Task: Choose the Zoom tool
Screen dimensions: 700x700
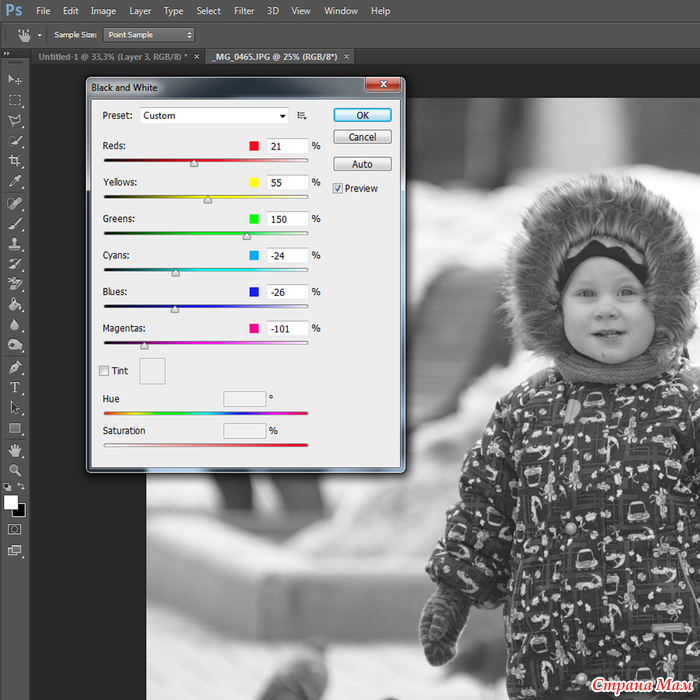Action: click(x=15, y=469)
